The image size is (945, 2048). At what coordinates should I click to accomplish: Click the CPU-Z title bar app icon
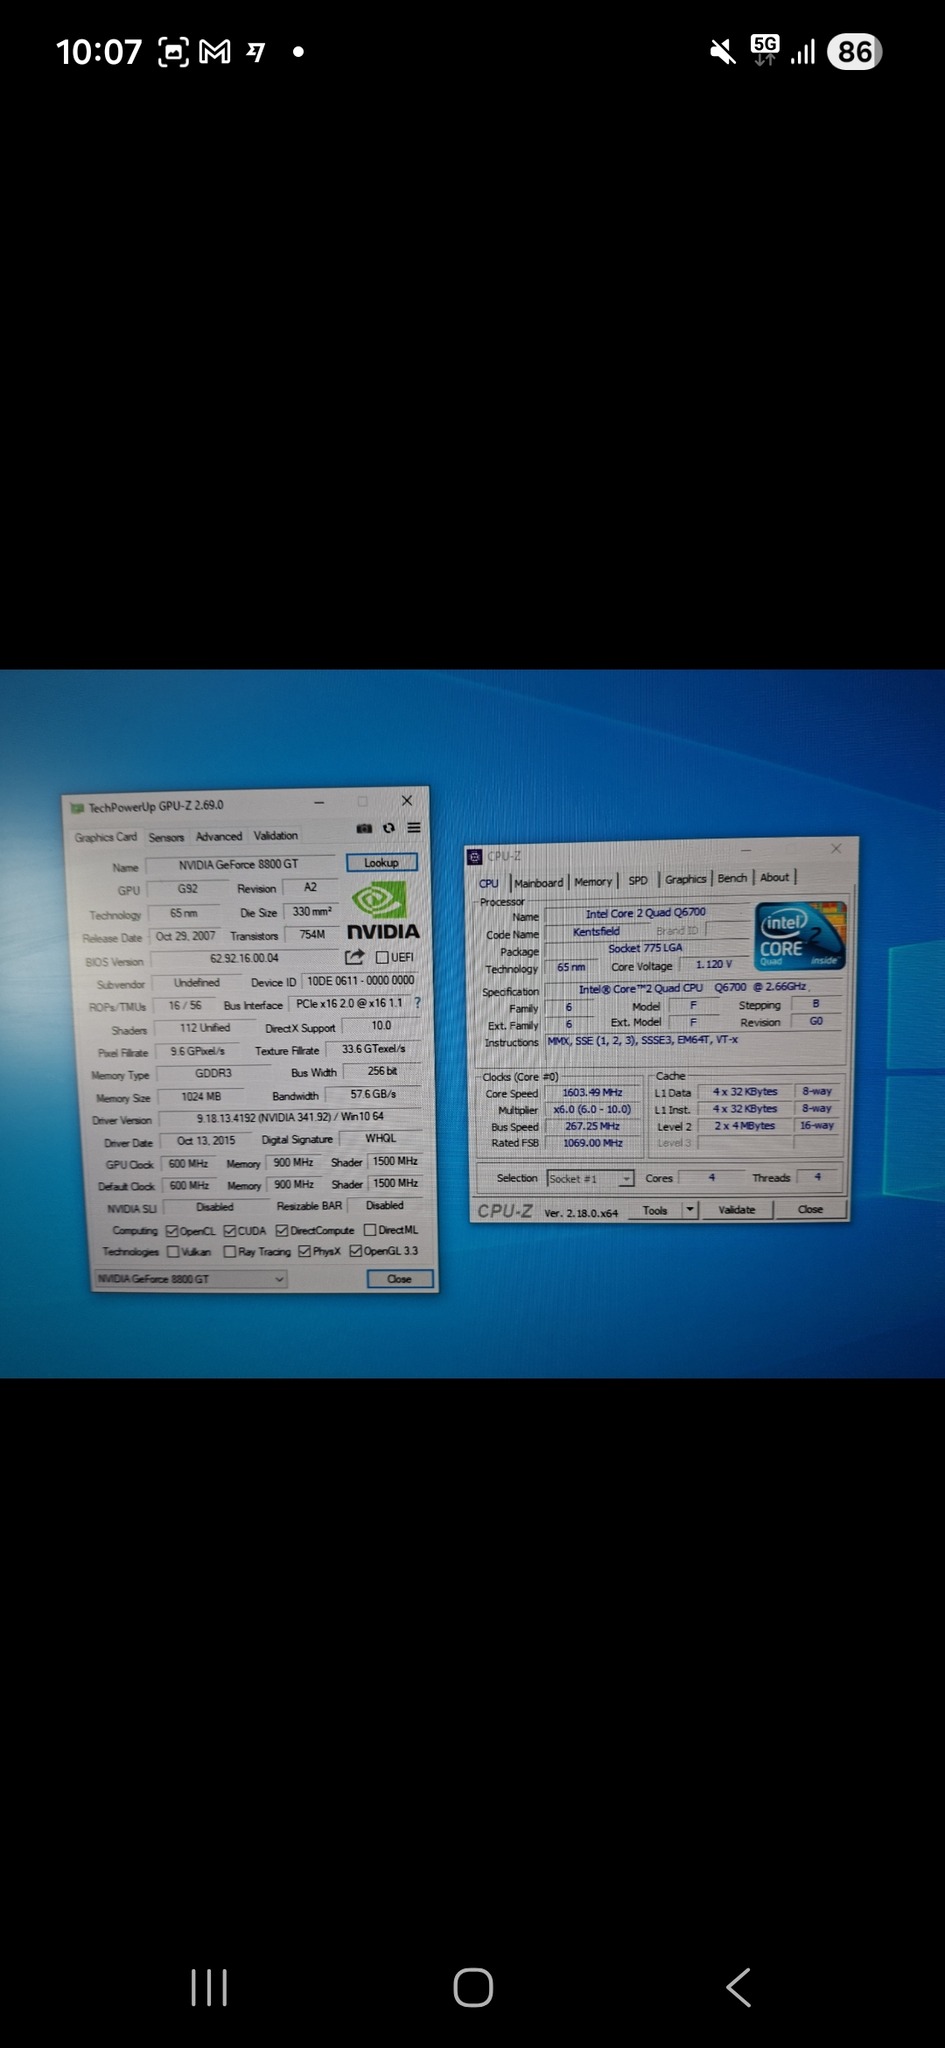click(475, 856)
